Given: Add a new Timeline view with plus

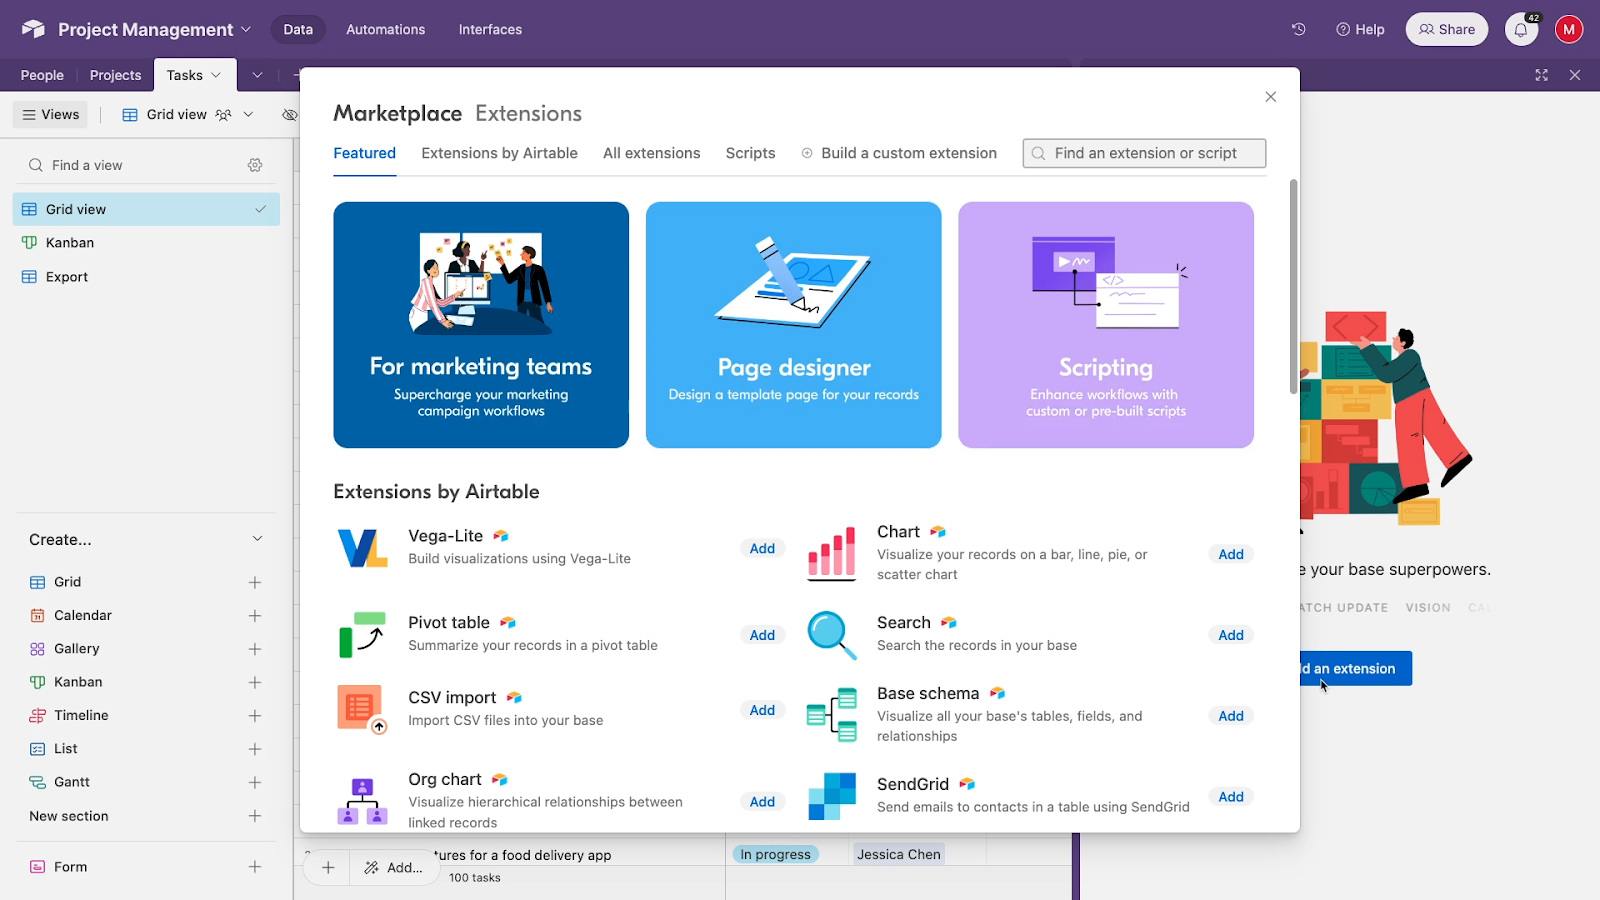Looking at the screenshot, I should coord(255,716).
